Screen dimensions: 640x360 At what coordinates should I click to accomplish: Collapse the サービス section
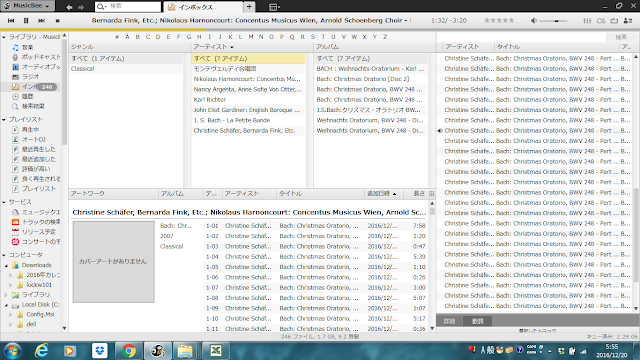pyautogui.click(x=4, y=202)
